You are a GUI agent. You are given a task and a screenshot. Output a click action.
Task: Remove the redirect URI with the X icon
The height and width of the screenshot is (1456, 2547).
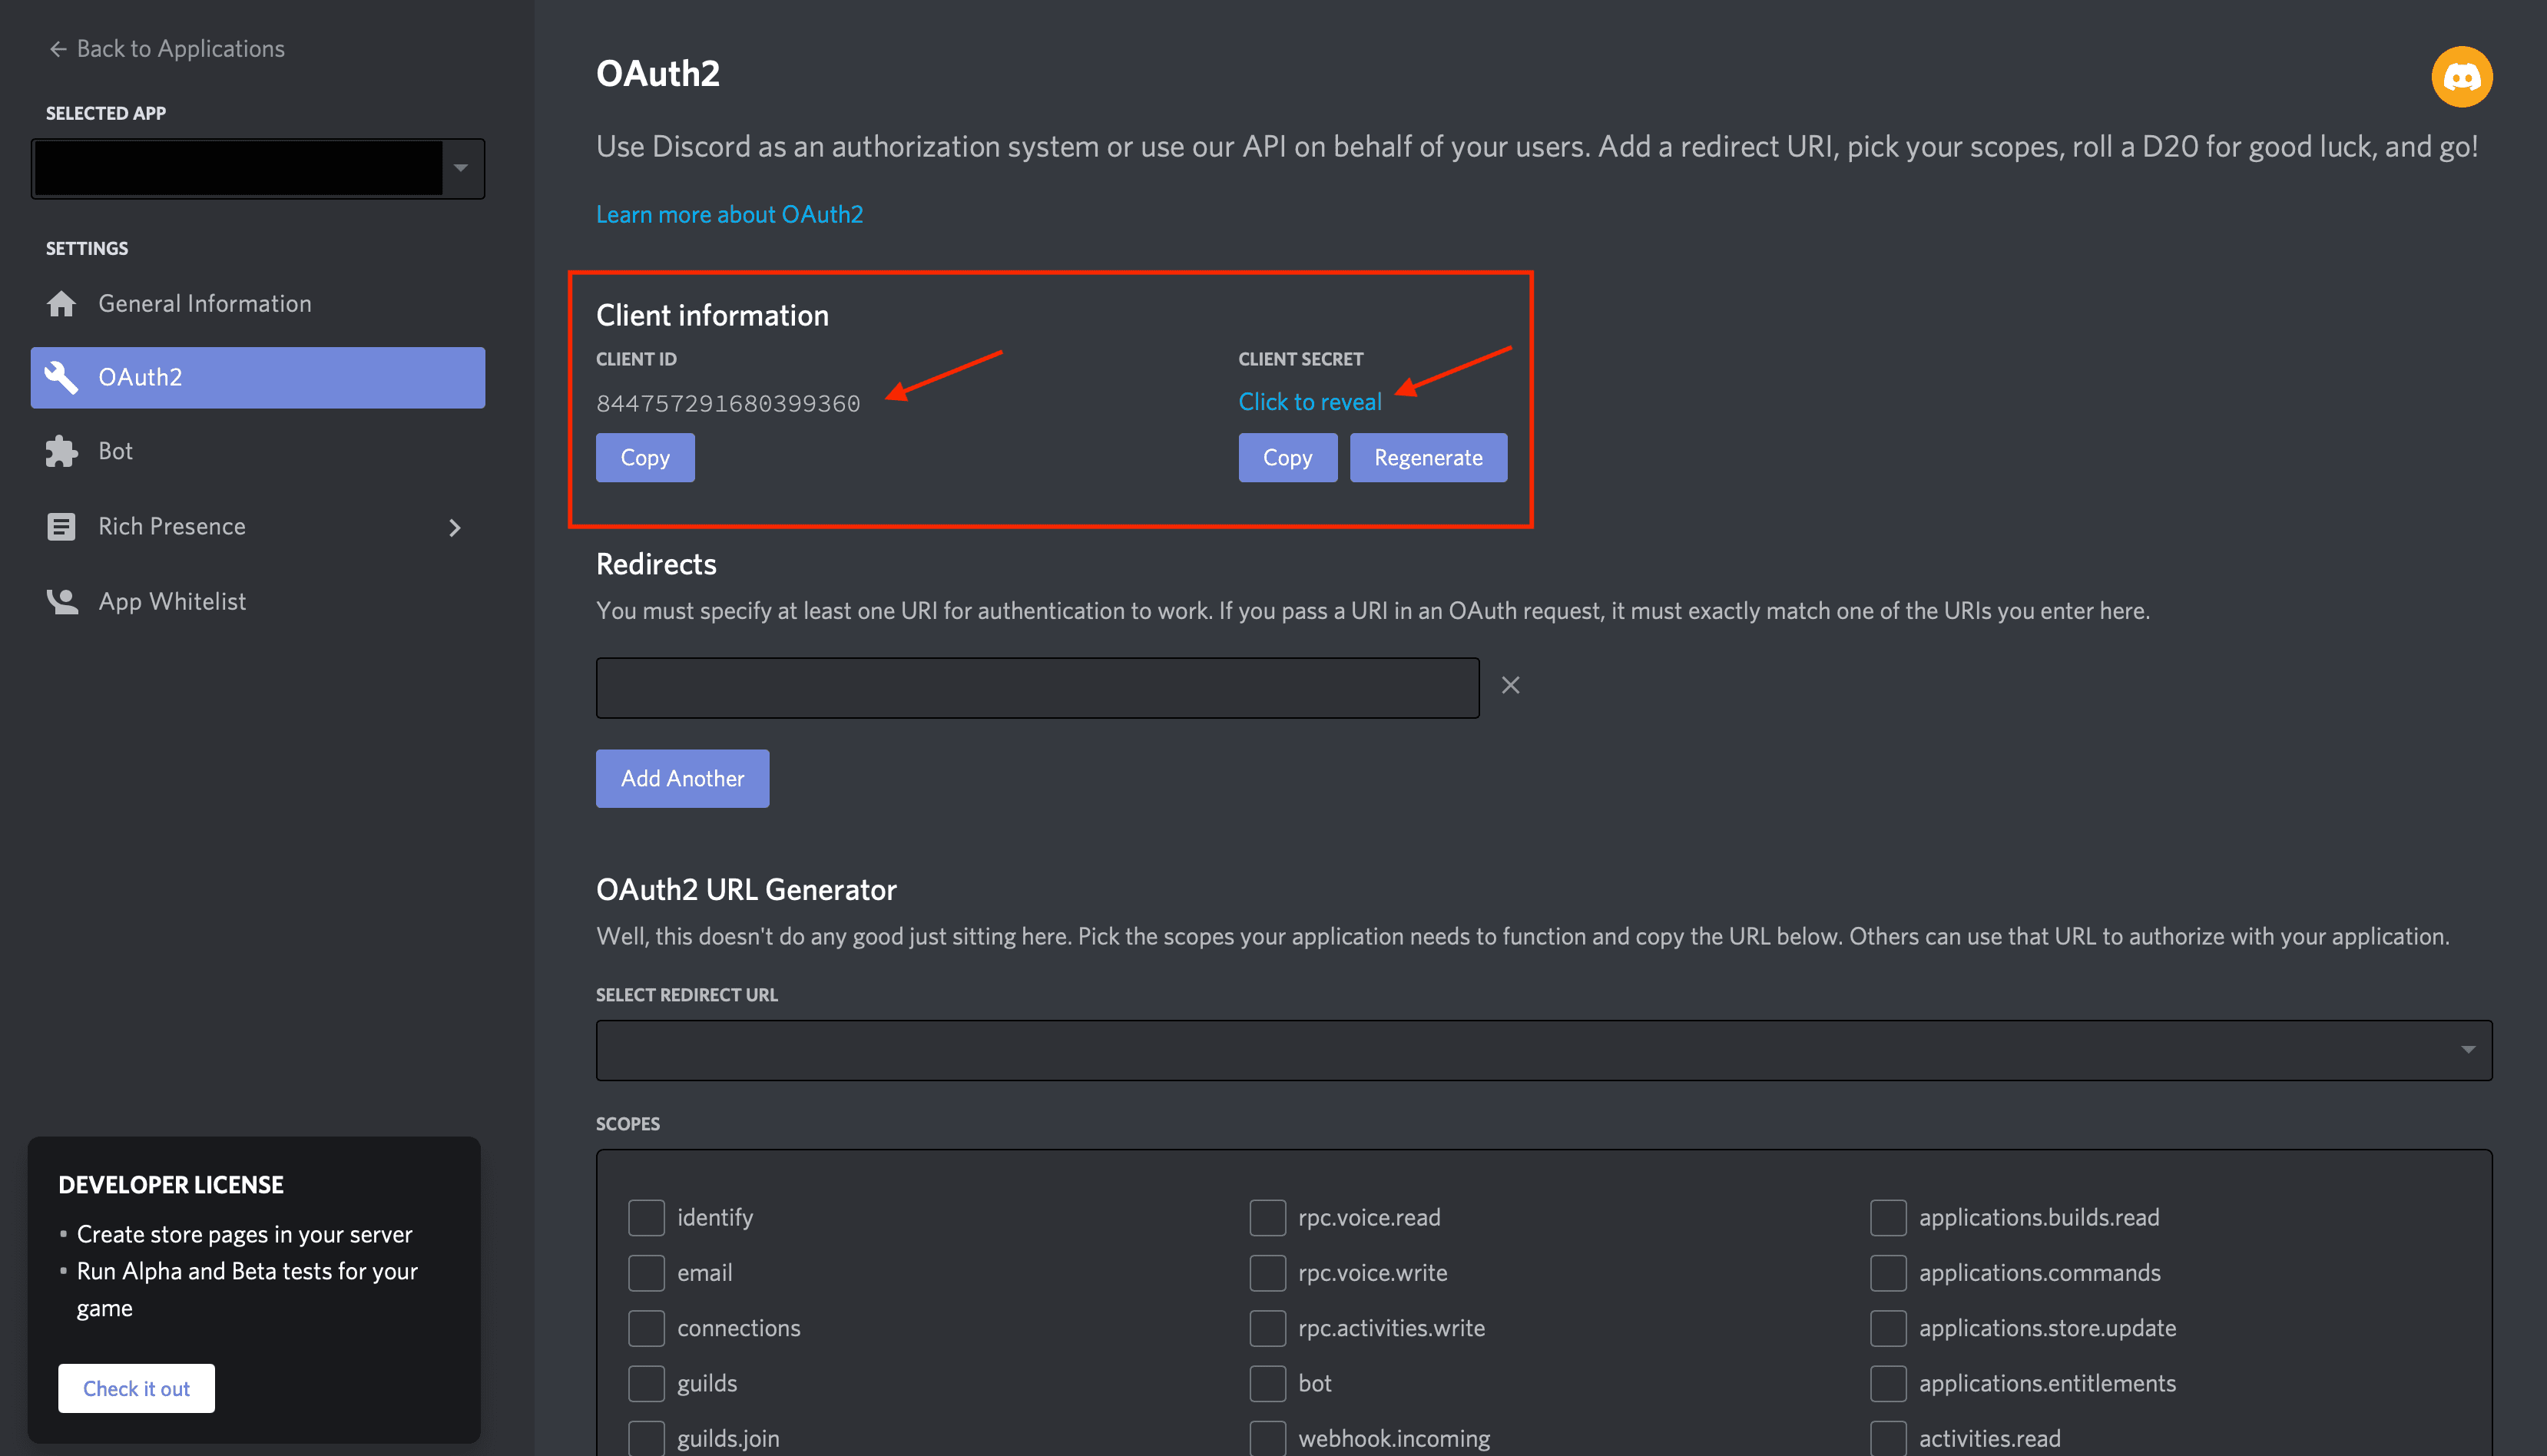(1510, 686)
